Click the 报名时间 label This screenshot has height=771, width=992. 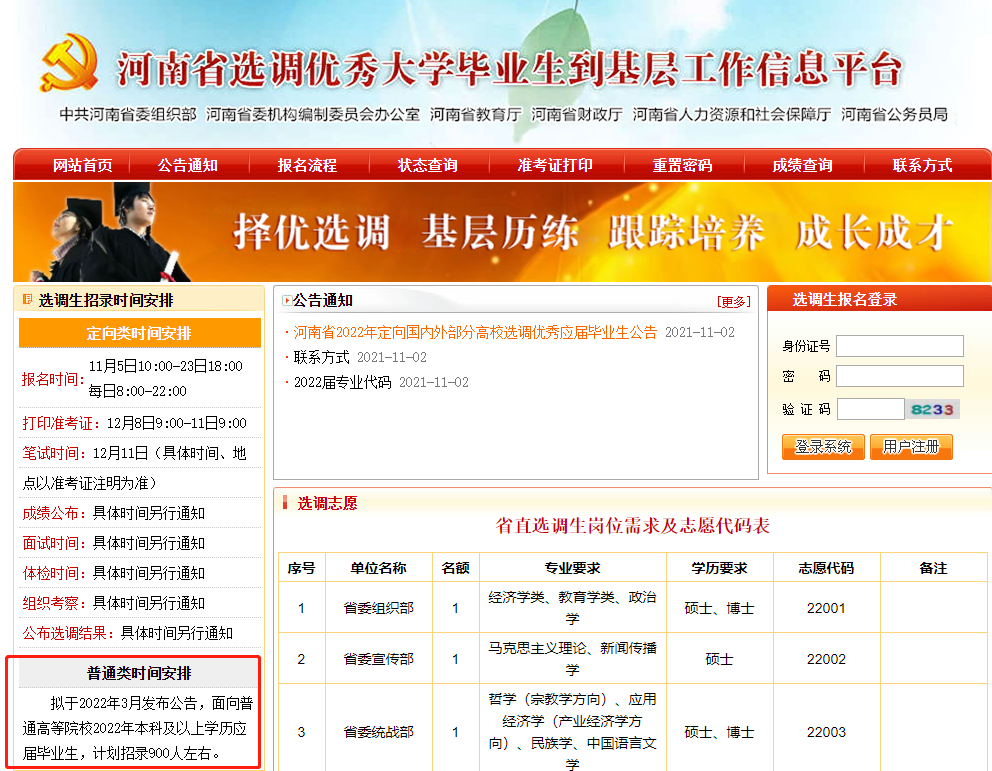tap(53, 379)
